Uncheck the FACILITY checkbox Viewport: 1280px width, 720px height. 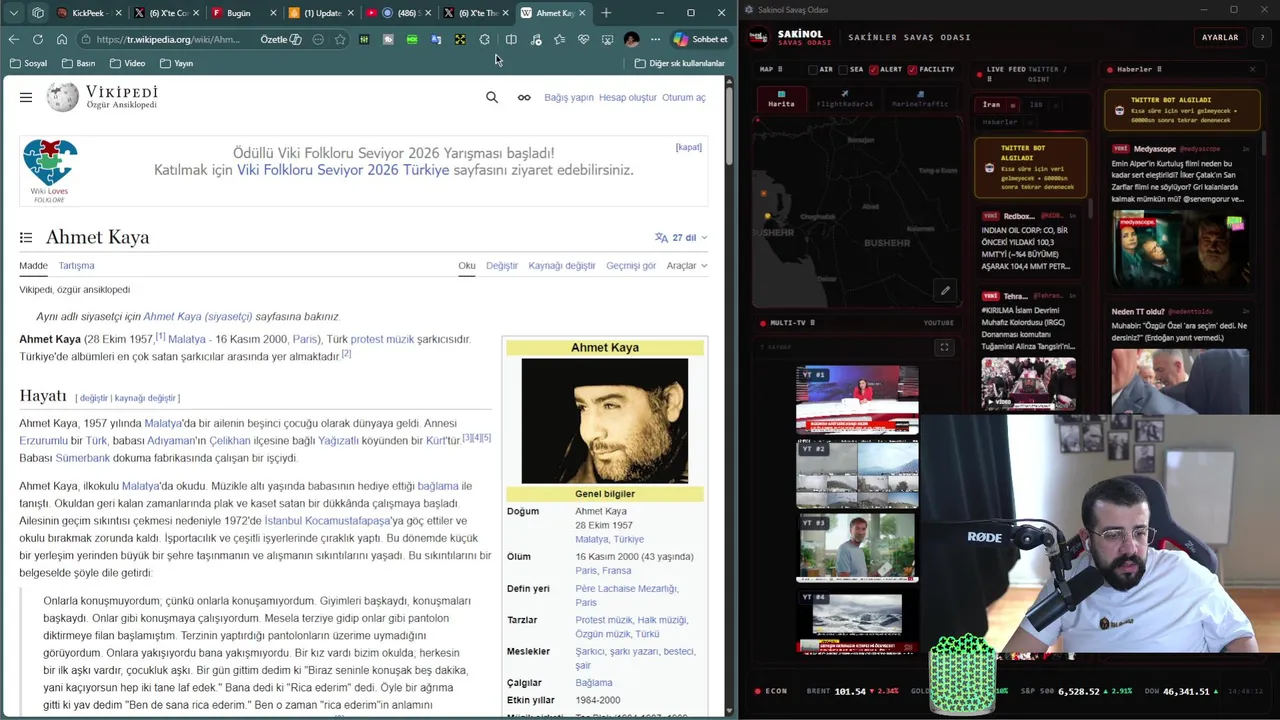point(913,70)
